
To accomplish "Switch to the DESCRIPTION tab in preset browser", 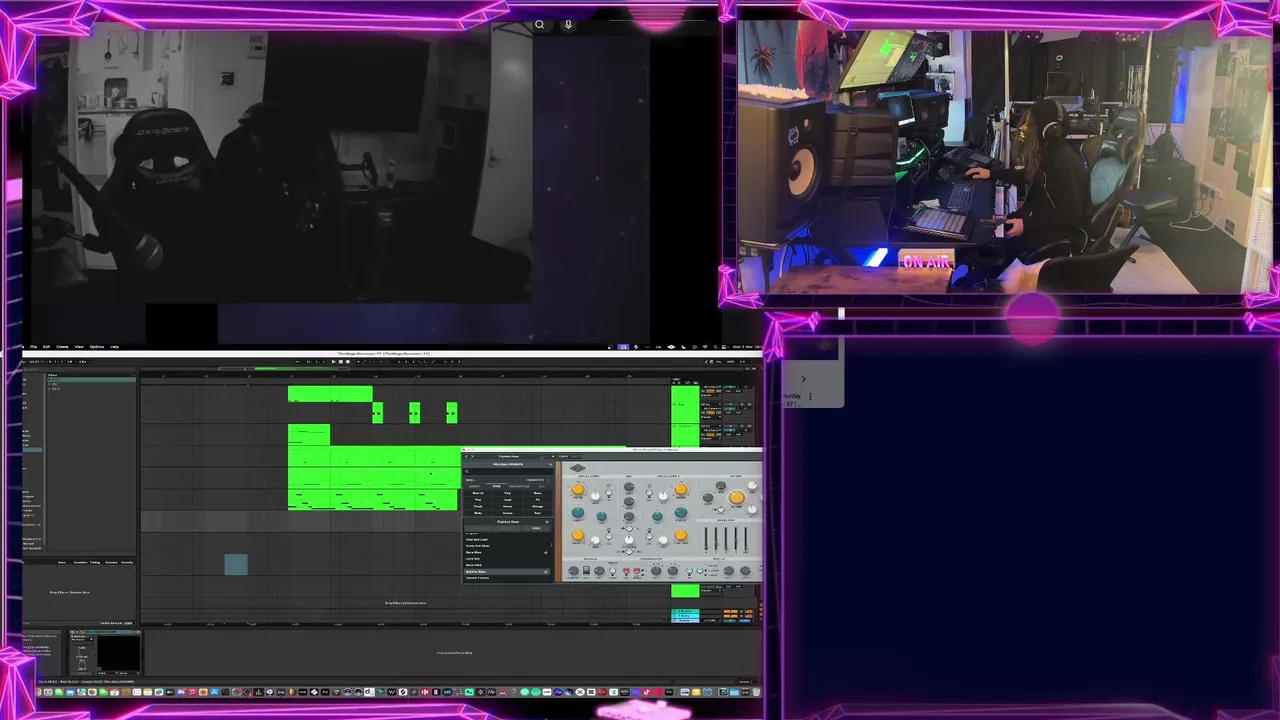I will coord(519,486).
